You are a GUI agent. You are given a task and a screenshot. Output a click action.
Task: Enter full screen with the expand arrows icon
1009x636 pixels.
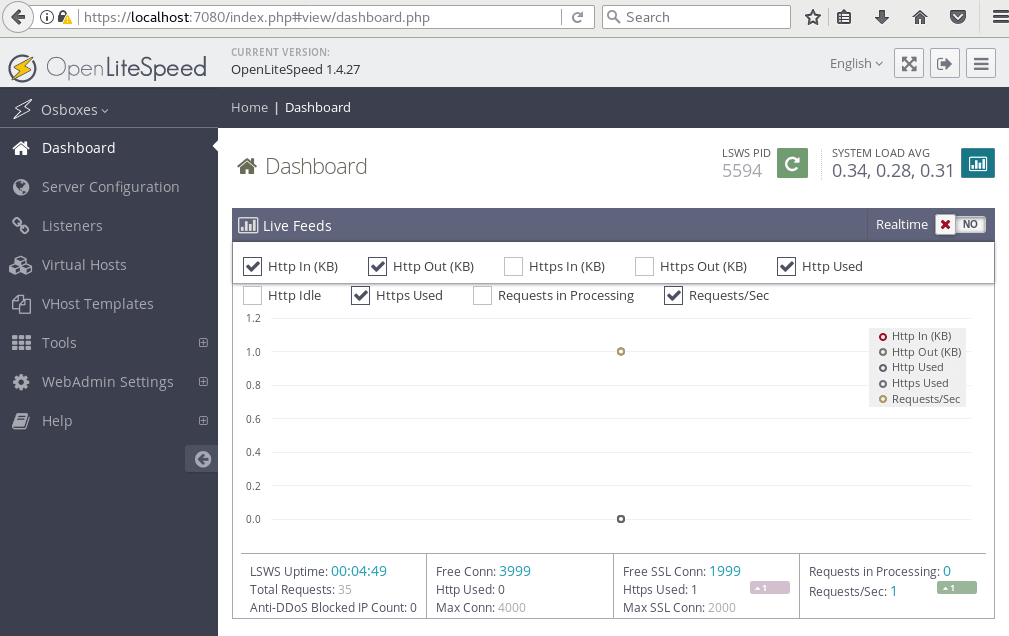[x=909, y=64]
